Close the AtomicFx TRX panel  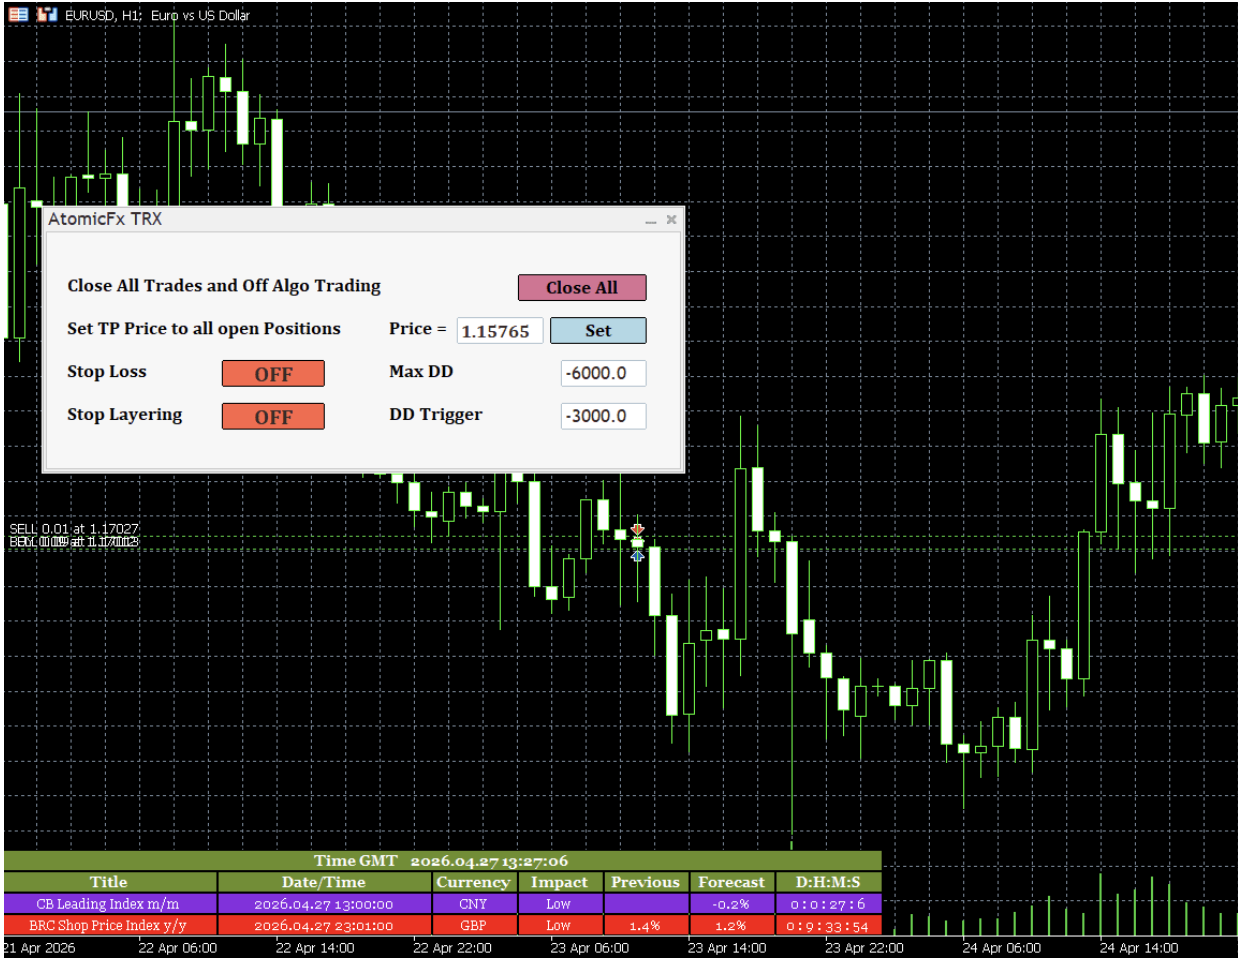[x=671, y=219]
